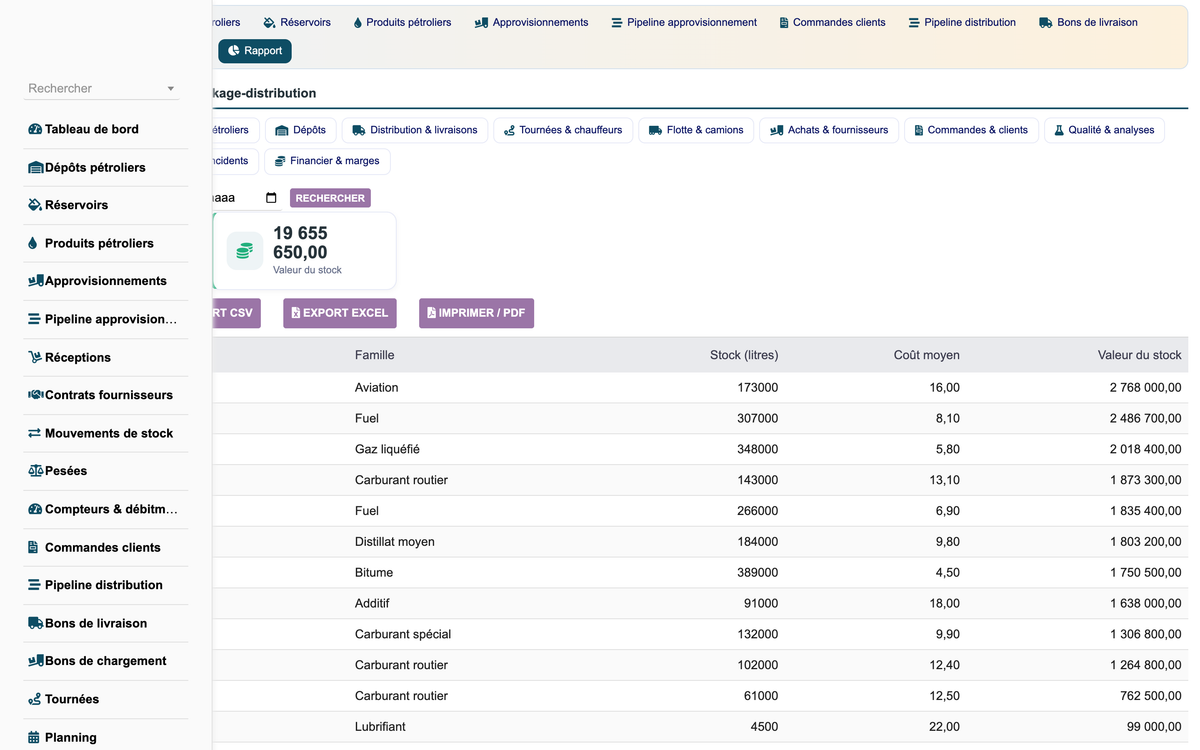
Task: Click pie chart icon on Rapport button
Action: click(234, 51)
